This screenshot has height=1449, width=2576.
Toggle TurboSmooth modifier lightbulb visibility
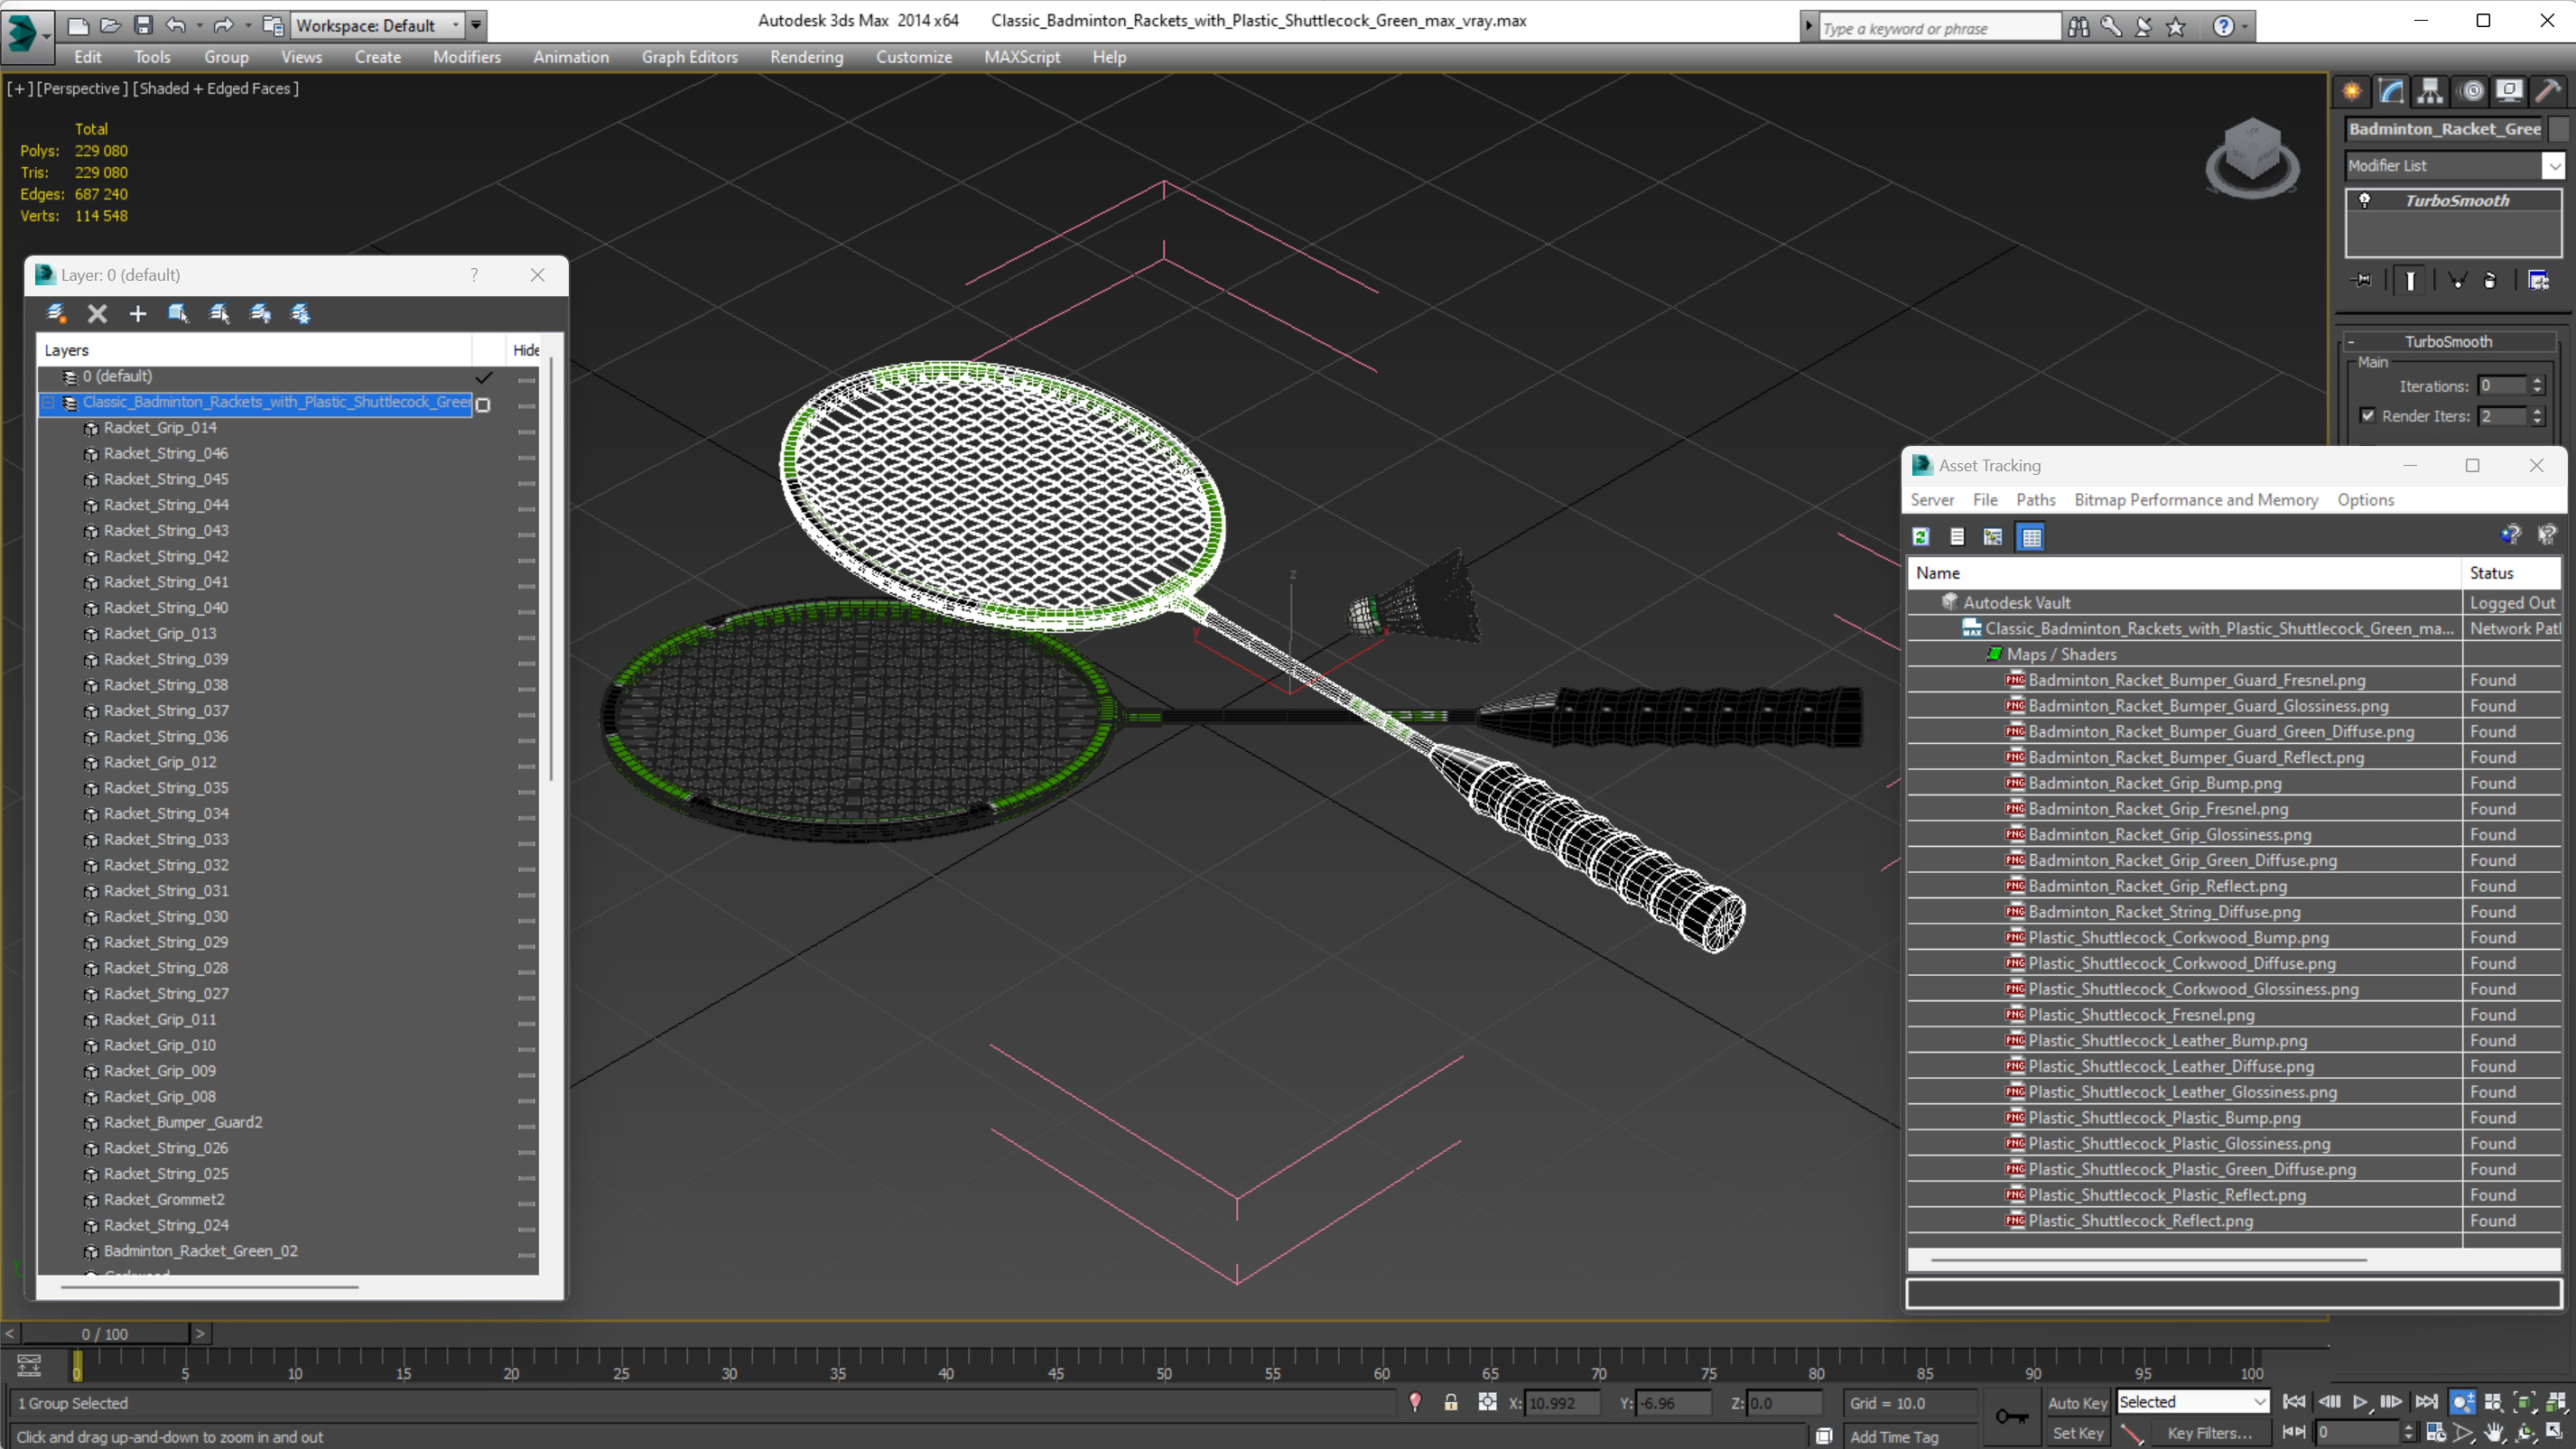coord(2365,200)
